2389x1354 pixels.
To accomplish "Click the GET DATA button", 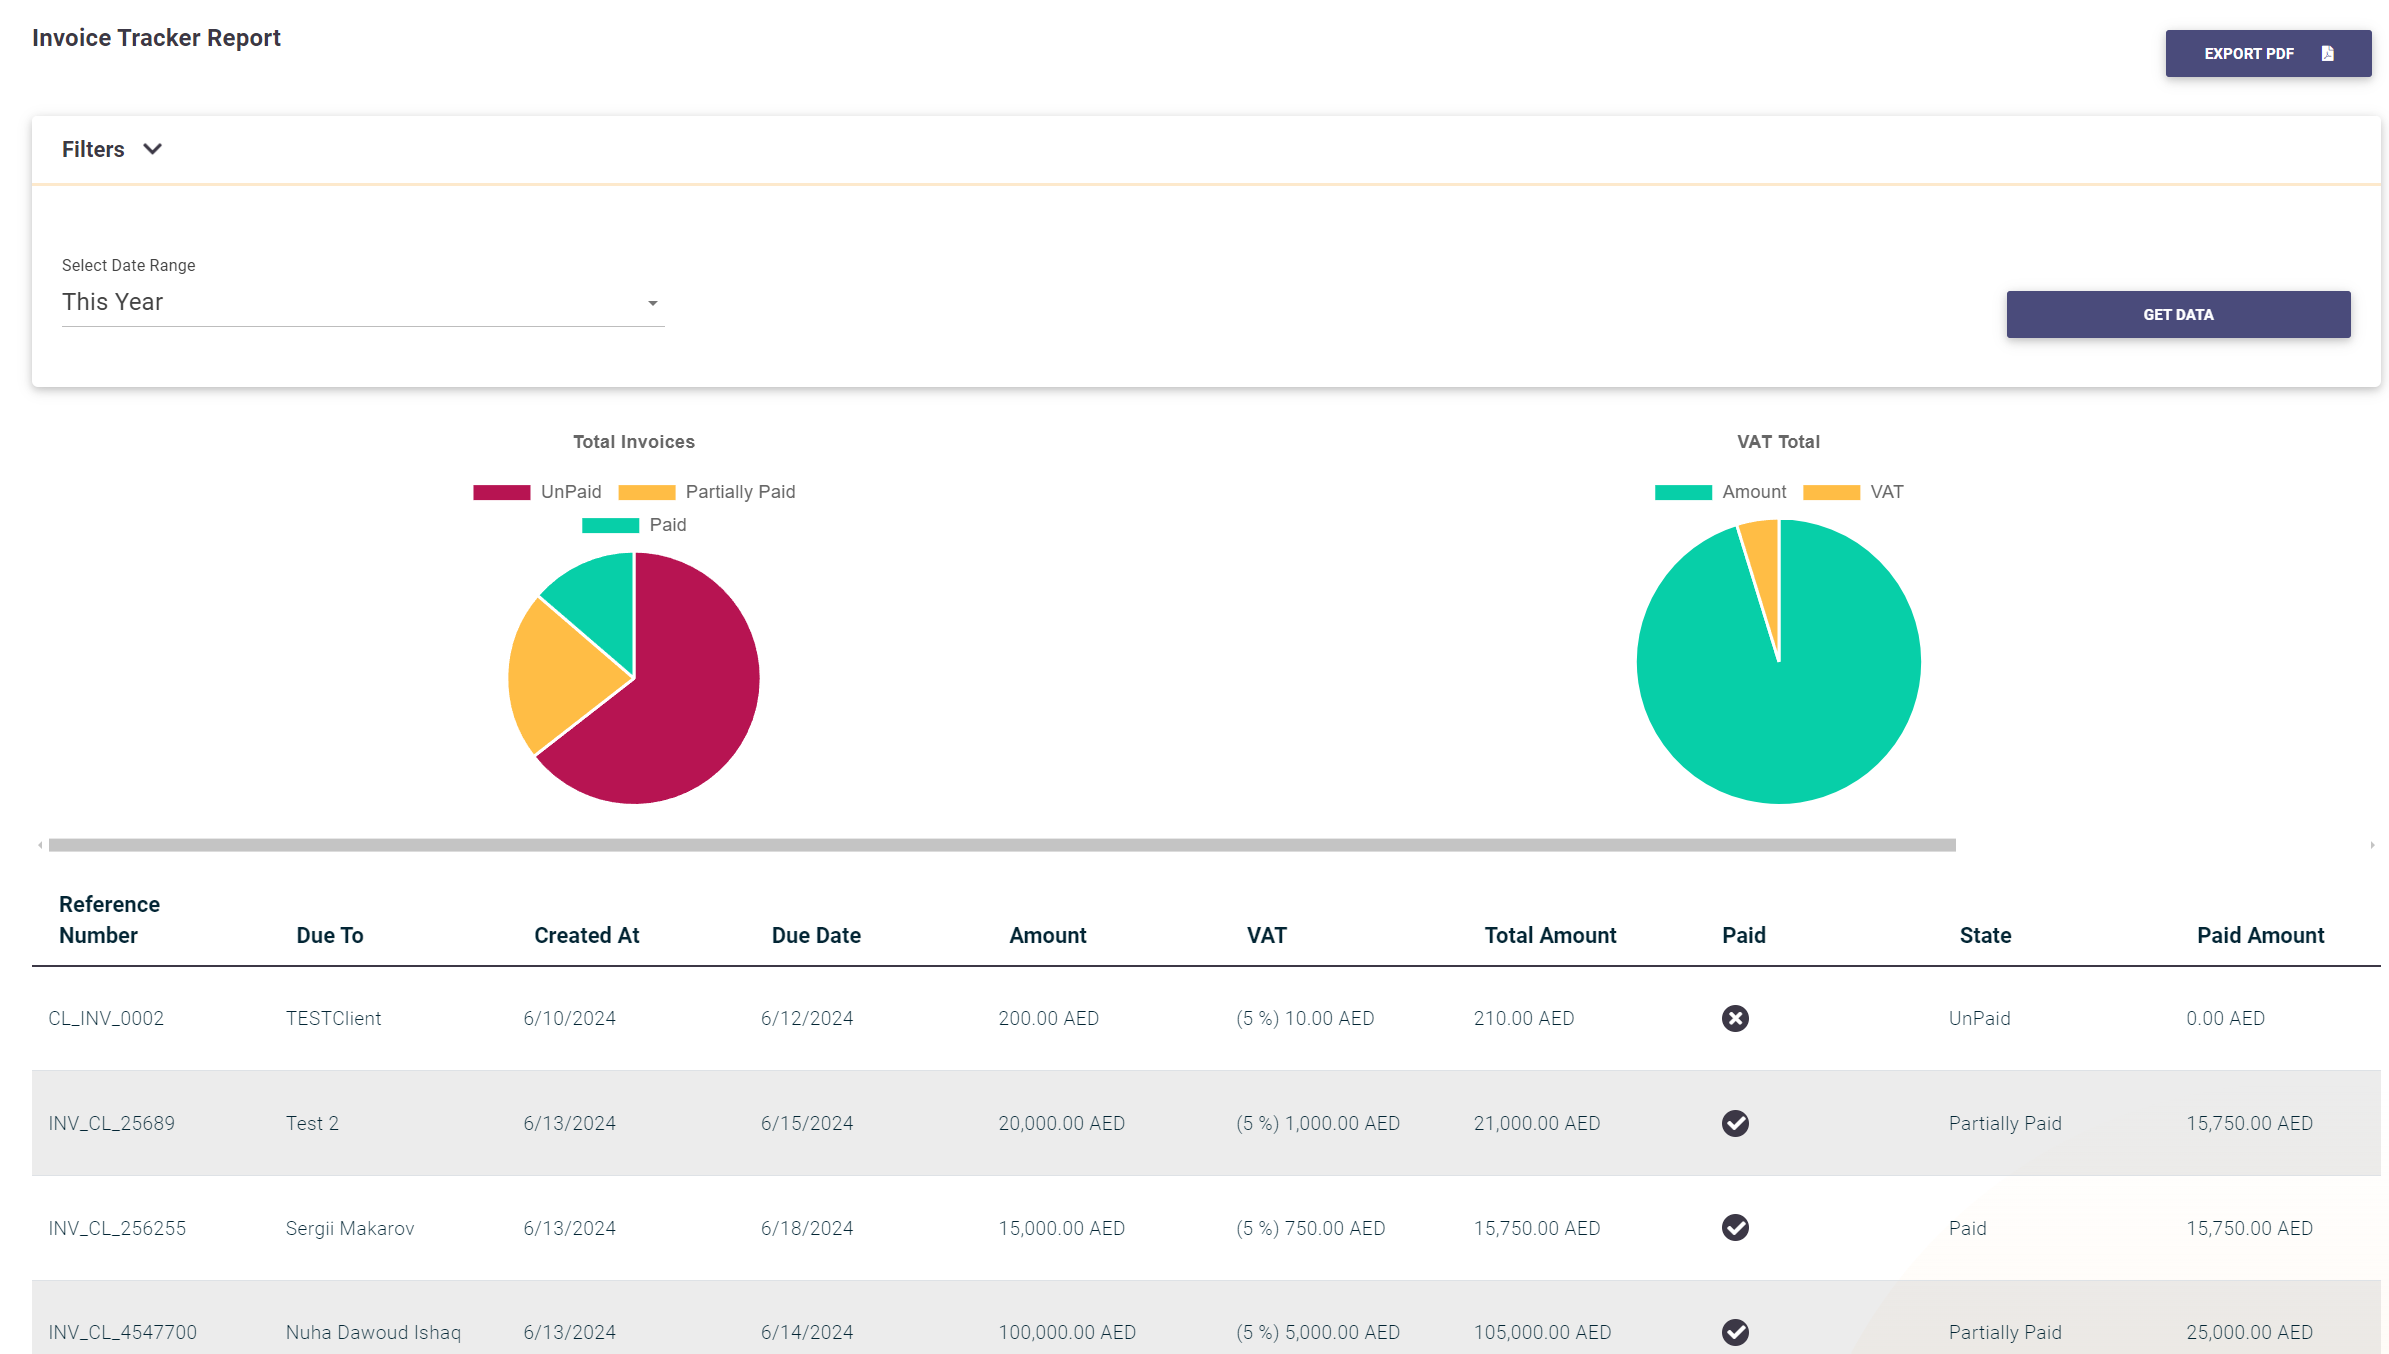I will coord(2177,314).
